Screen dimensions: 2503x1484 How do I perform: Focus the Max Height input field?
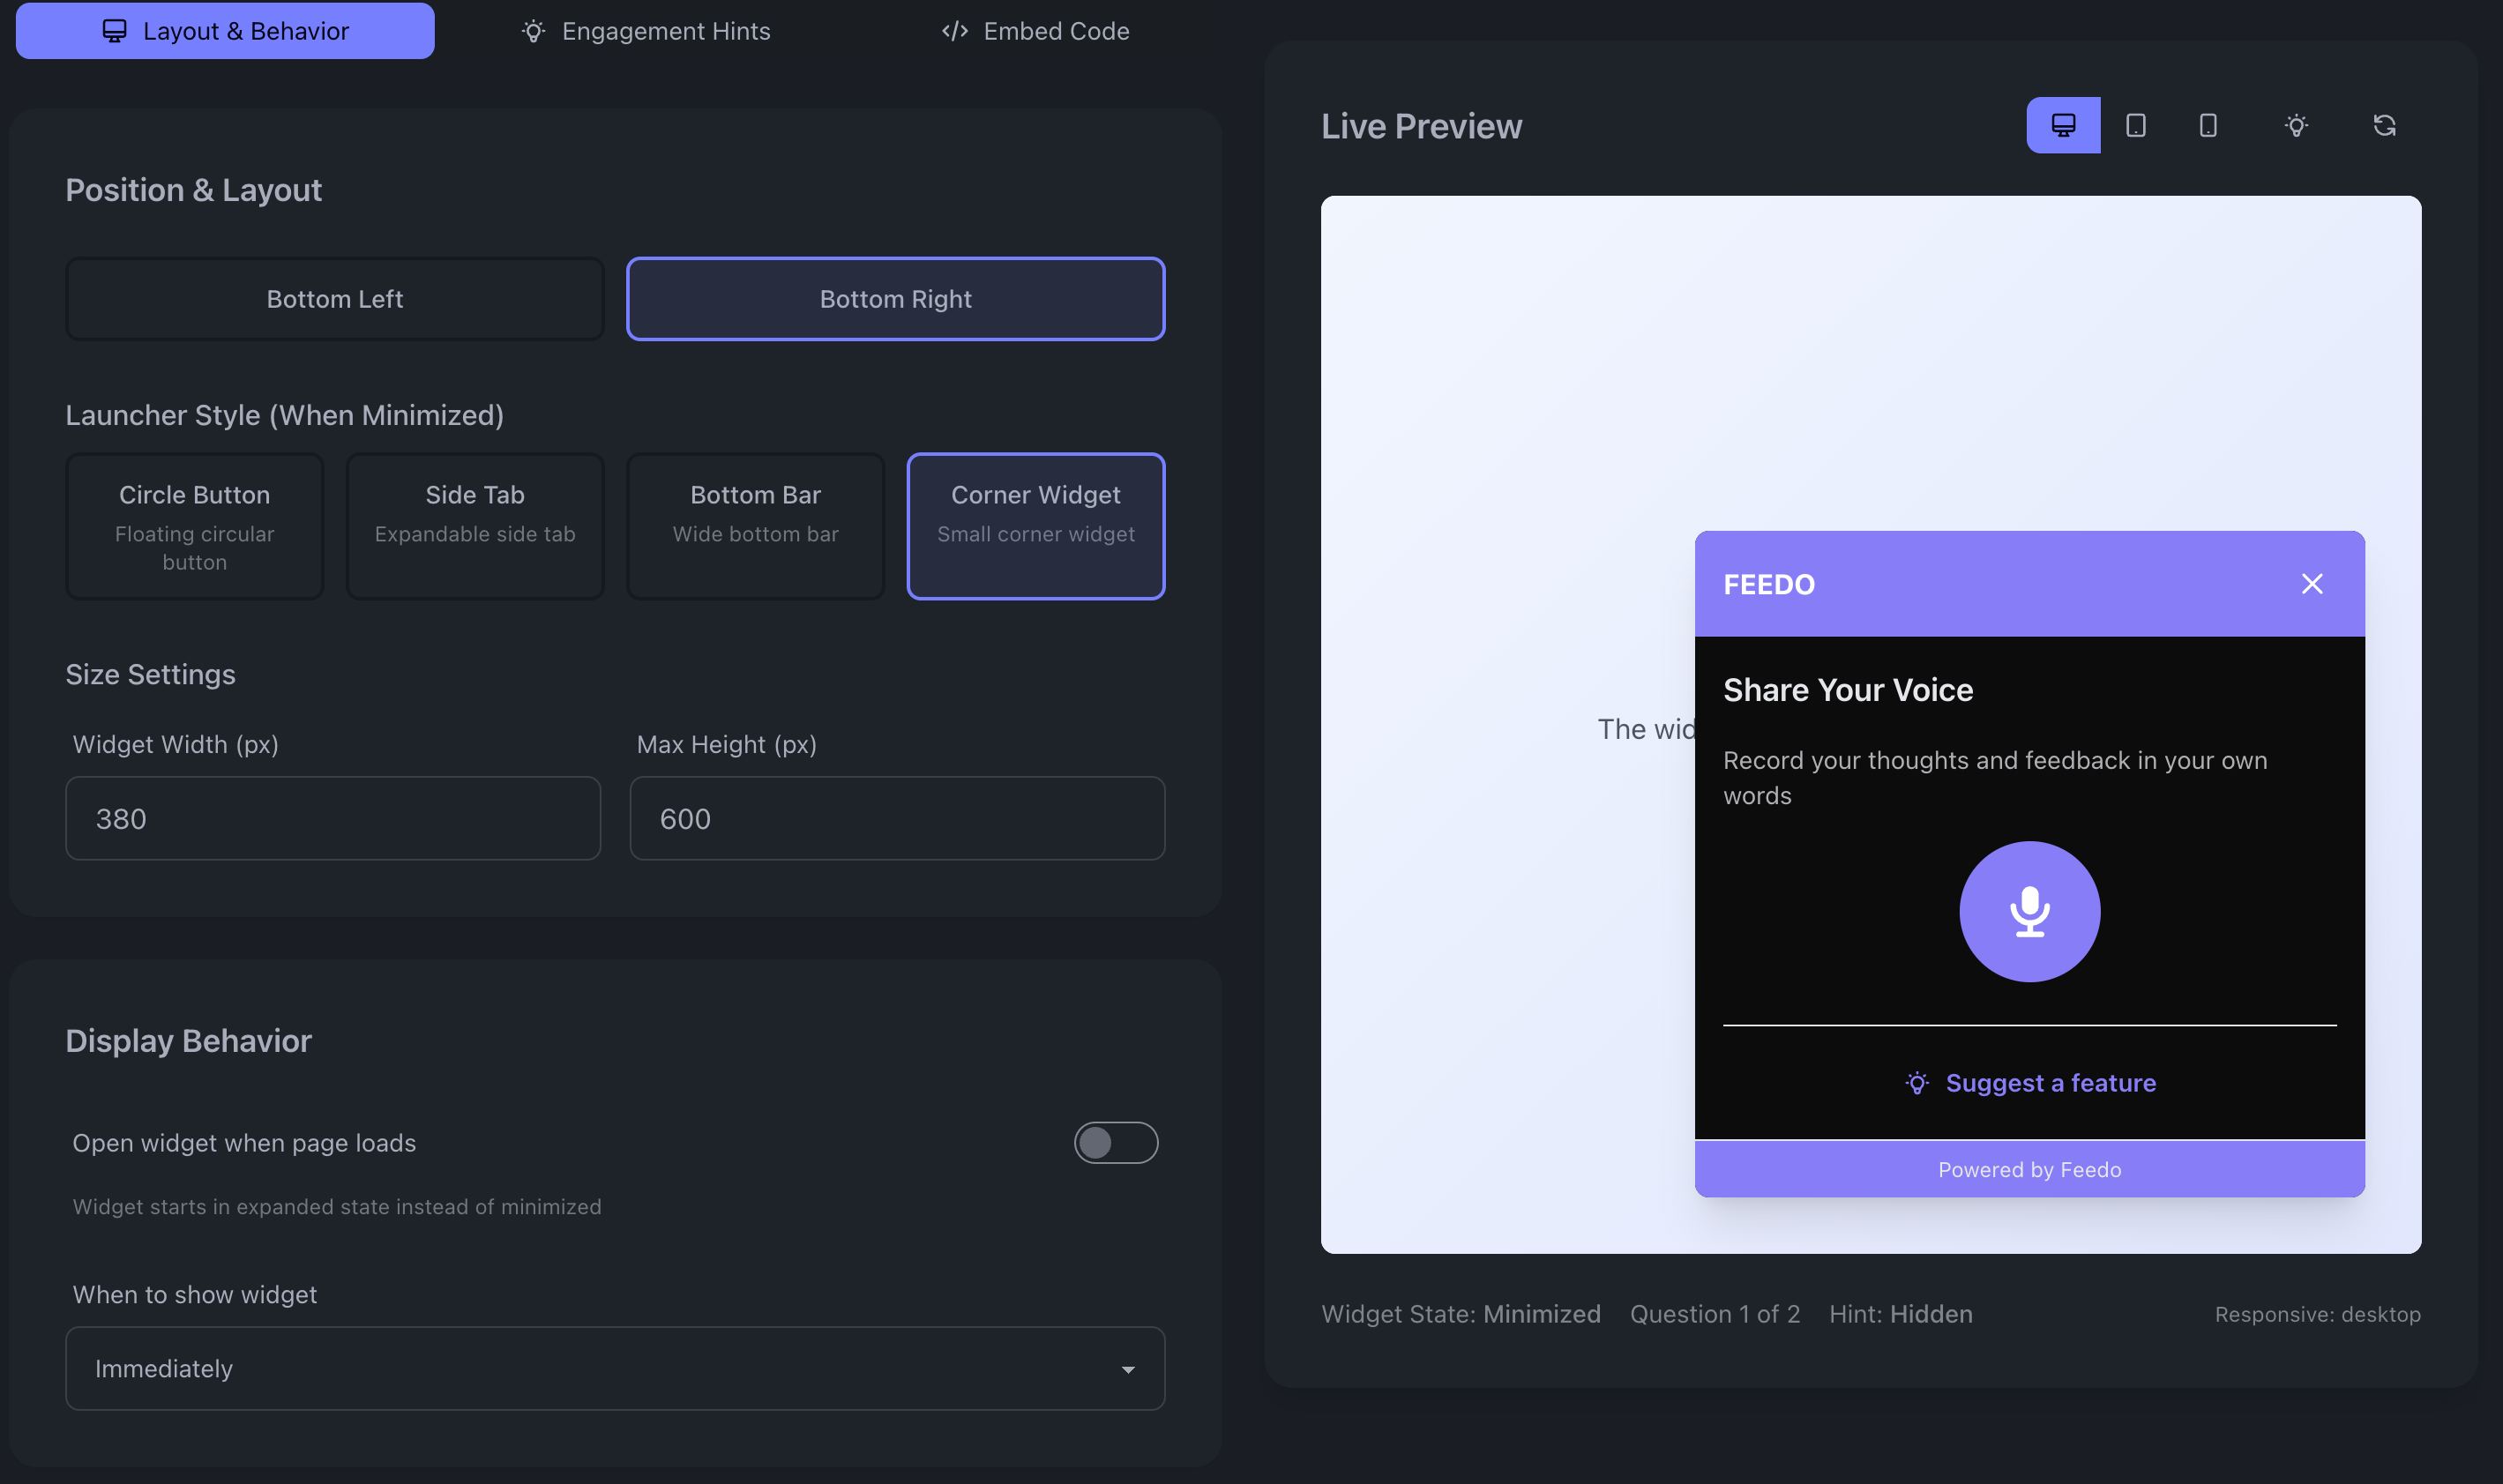pyautogui.click(x=896, y=818)
